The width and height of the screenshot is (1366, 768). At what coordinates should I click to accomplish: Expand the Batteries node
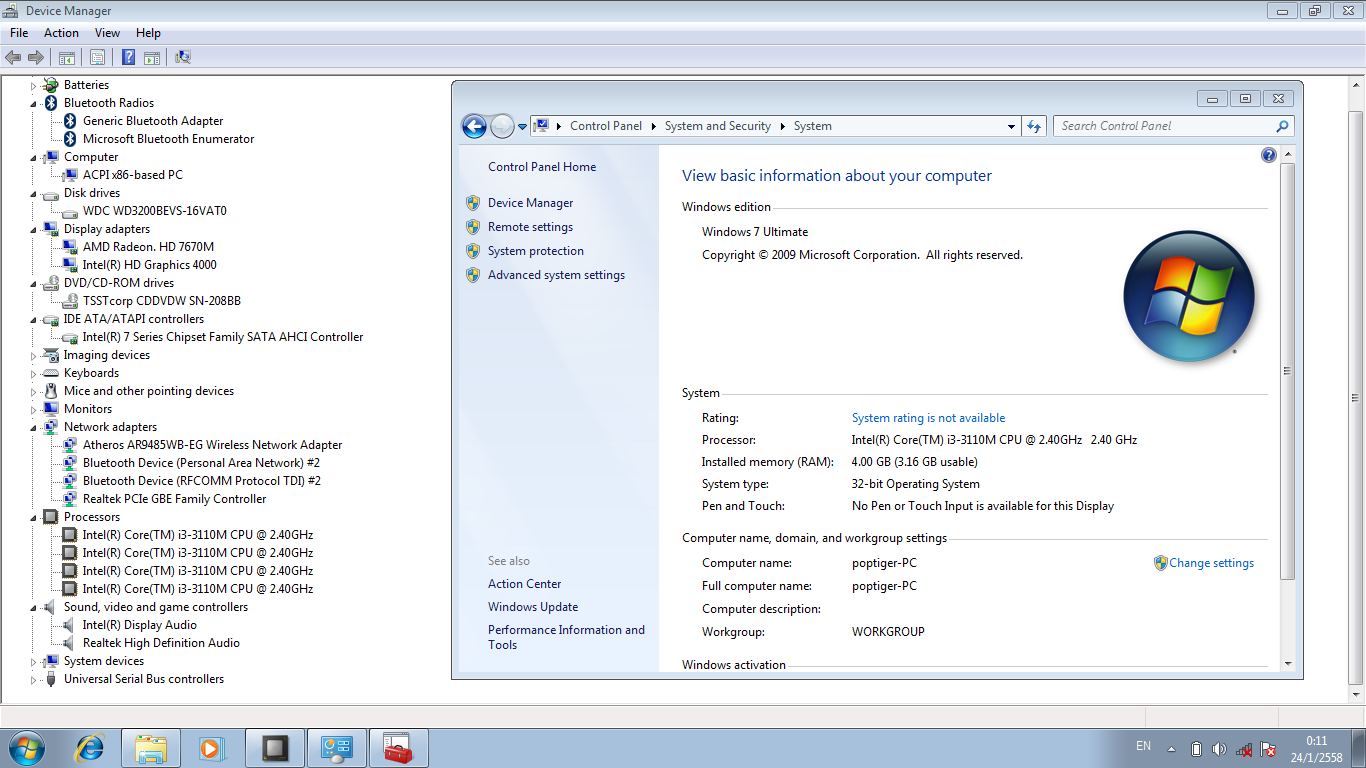pyautogui.click(x=33, y=86)
